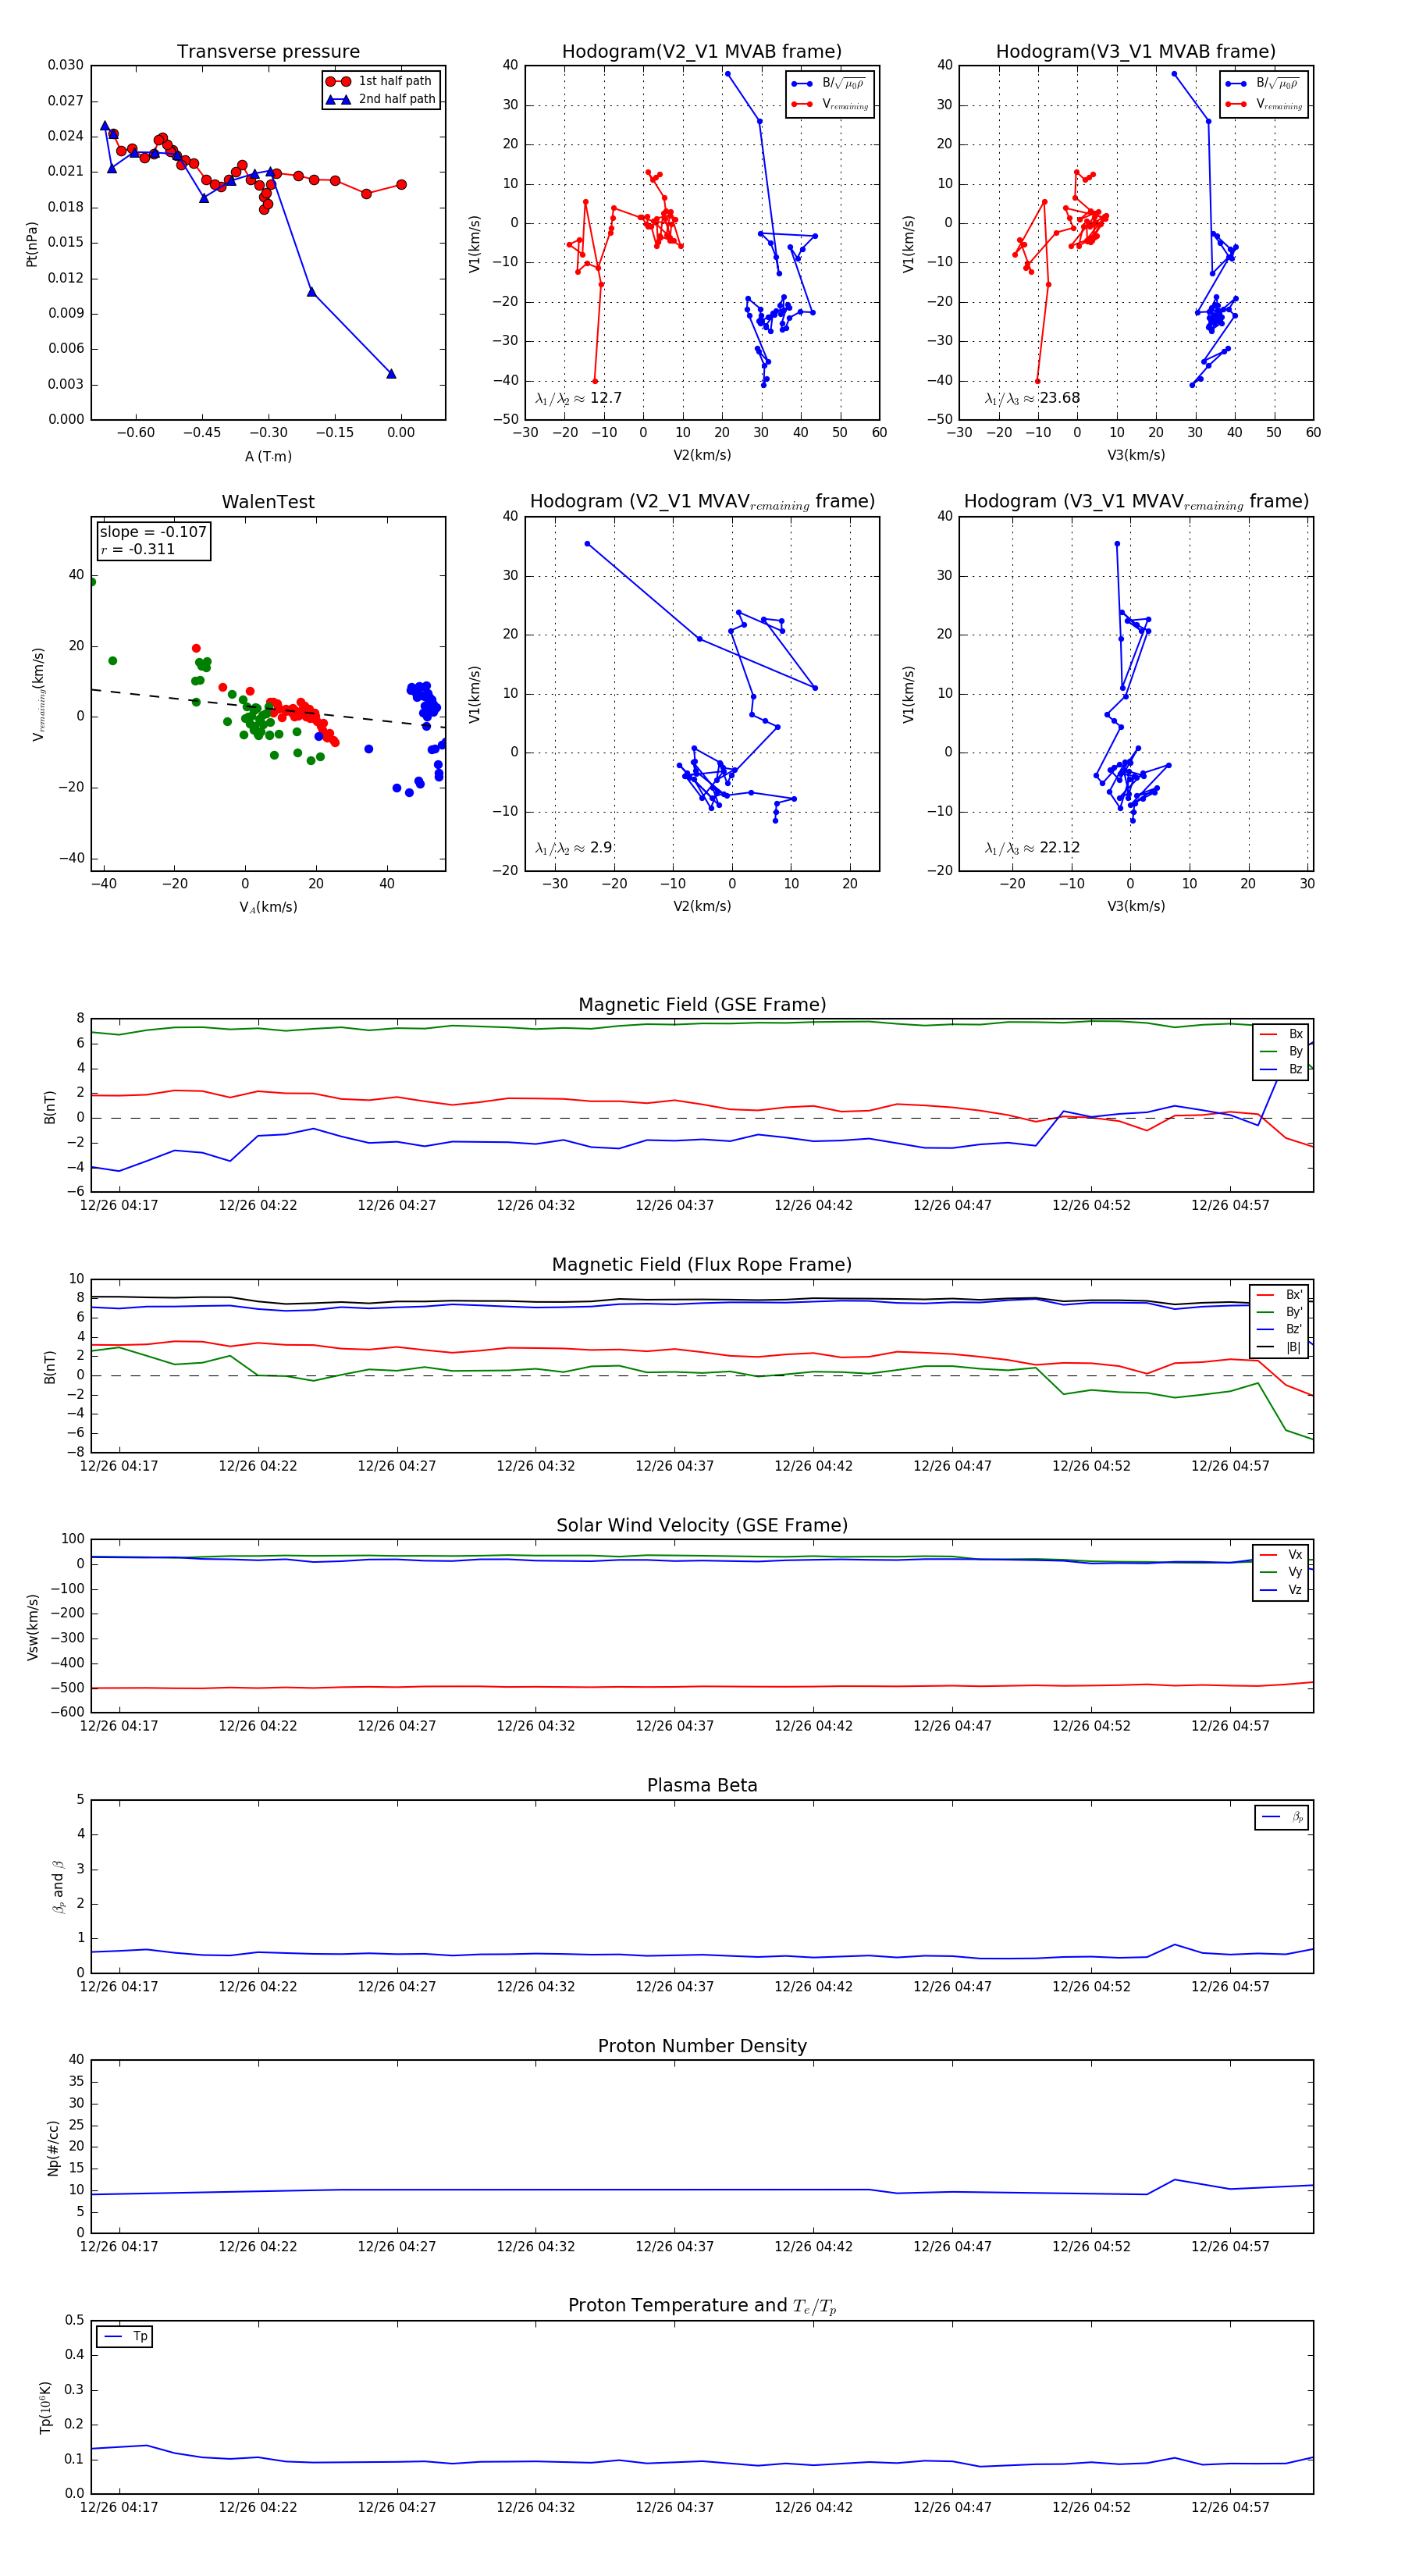Select the Bx legend entry in the GSE magnetic panel
Image resolution: width=1405 pixels, height=2576 pixels.
point(1282,1034)
